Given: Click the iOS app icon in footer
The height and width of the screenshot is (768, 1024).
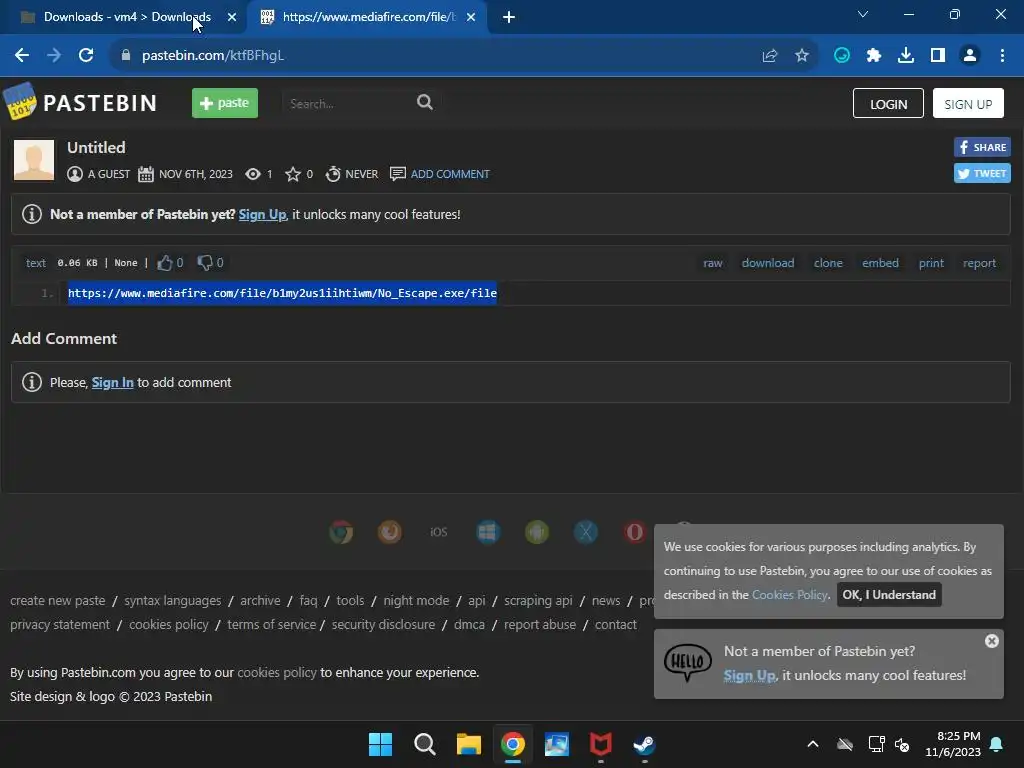Looking at the screenshot, I should tap(439, 532).
